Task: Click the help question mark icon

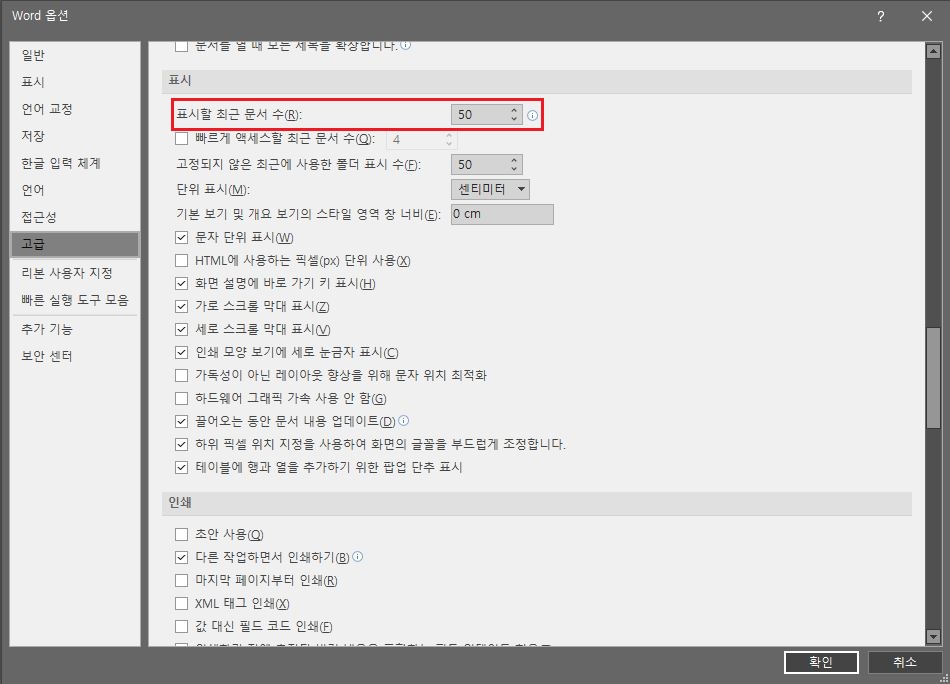Action: click(x=880, y=16)
